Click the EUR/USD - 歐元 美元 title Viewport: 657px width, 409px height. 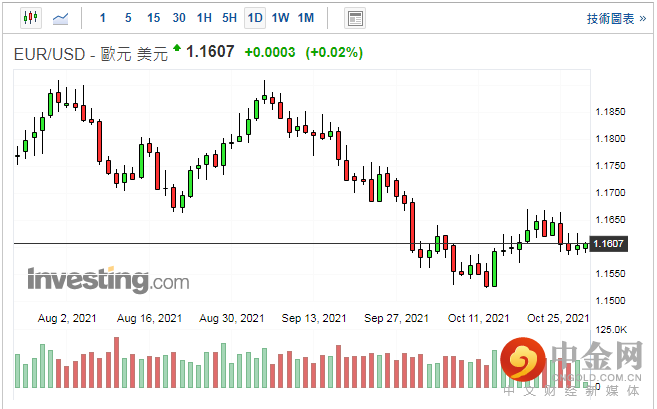(x=91, y=54)
